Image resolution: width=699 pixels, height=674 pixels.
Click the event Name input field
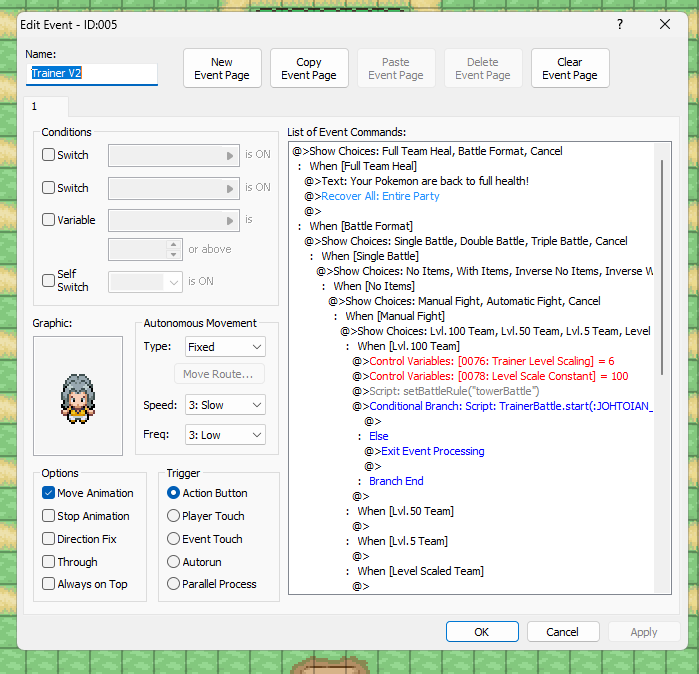pos(92,74)
